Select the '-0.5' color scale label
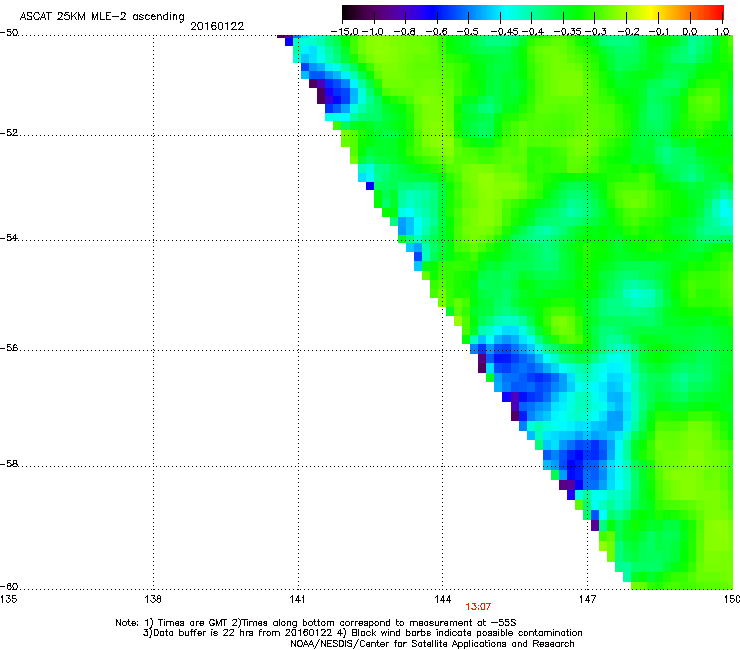The height and width of the screenshot is (650, 740). (x=468, y=32)
